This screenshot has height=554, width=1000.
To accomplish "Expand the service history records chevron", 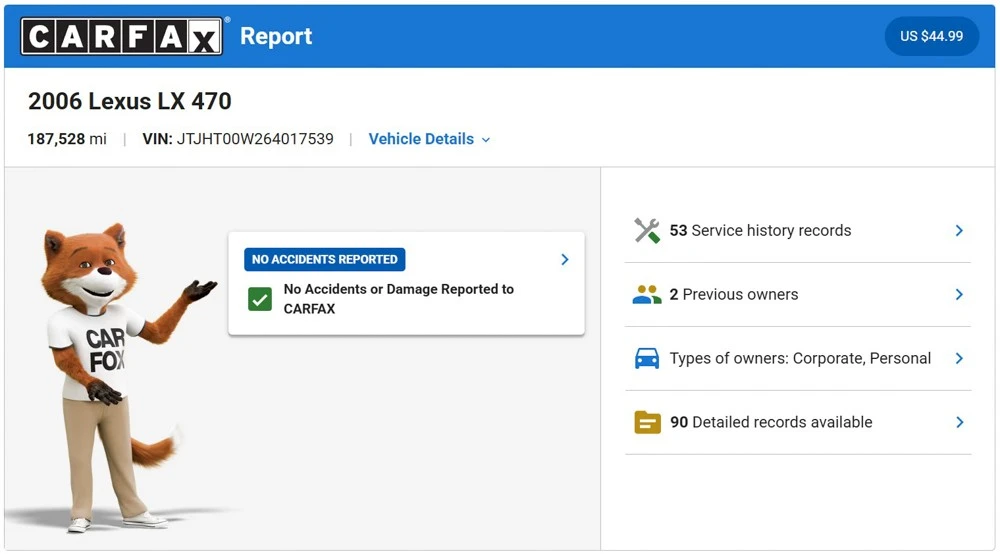I will (959, 231).
